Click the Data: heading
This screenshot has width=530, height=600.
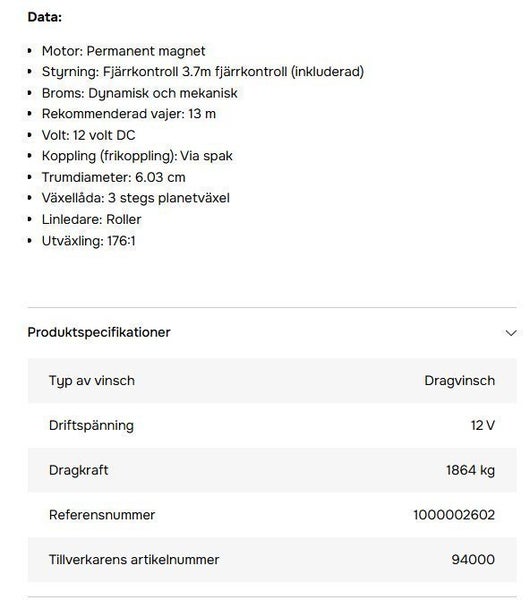click(44, 17)
